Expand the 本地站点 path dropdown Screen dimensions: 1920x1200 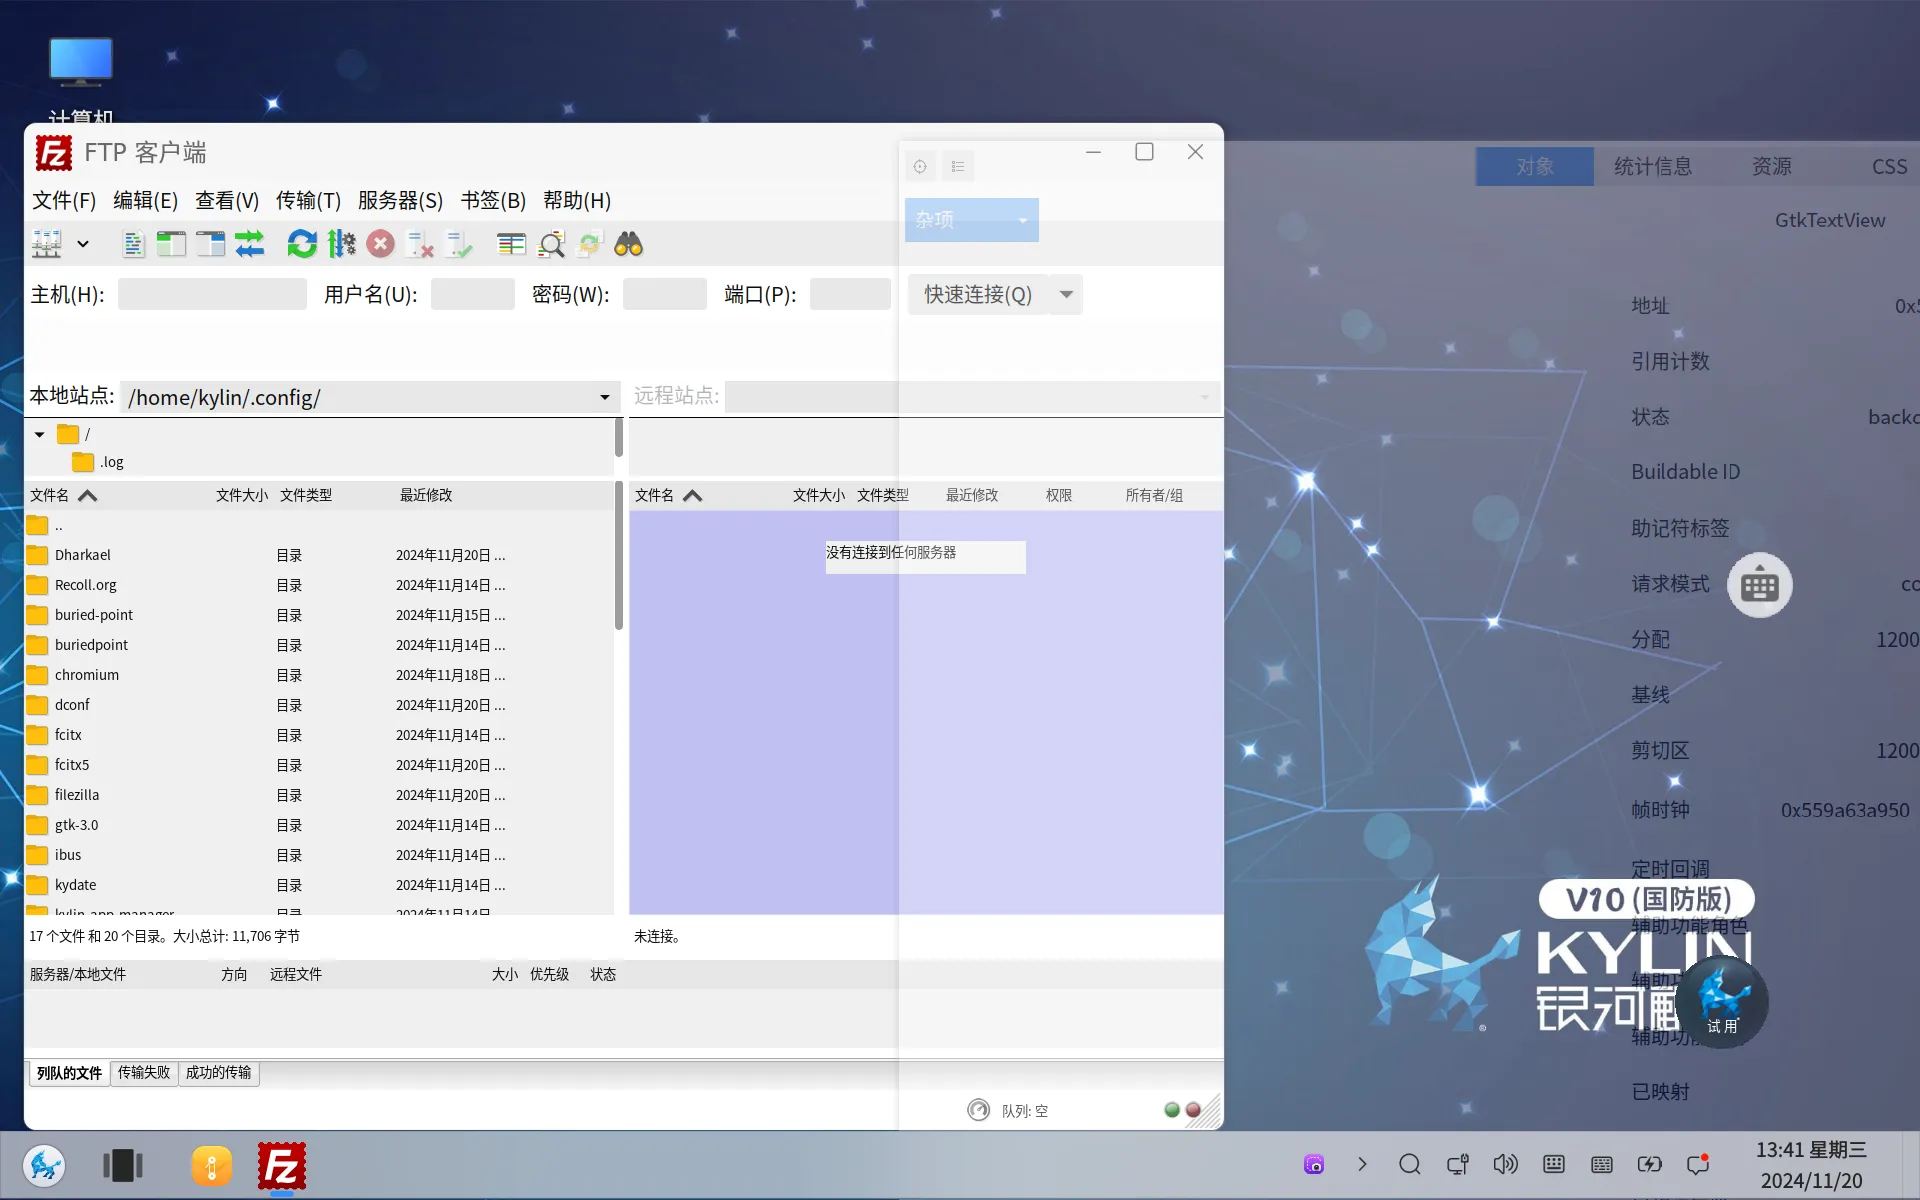tap(605, 397)
